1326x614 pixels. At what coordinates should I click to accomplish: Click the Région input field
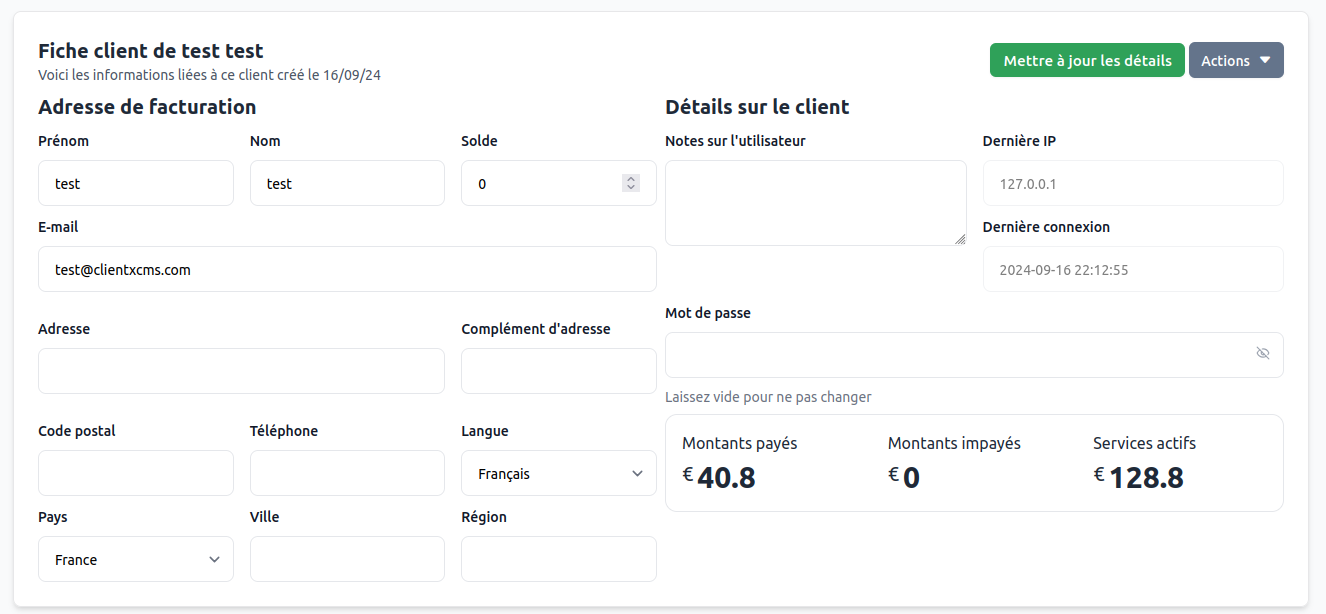tap(558, 560)
